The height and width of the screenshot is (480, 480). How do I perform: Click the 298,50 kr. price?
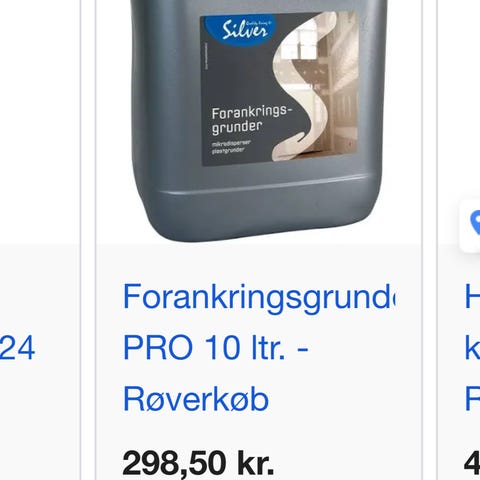[x=198, y=463]
